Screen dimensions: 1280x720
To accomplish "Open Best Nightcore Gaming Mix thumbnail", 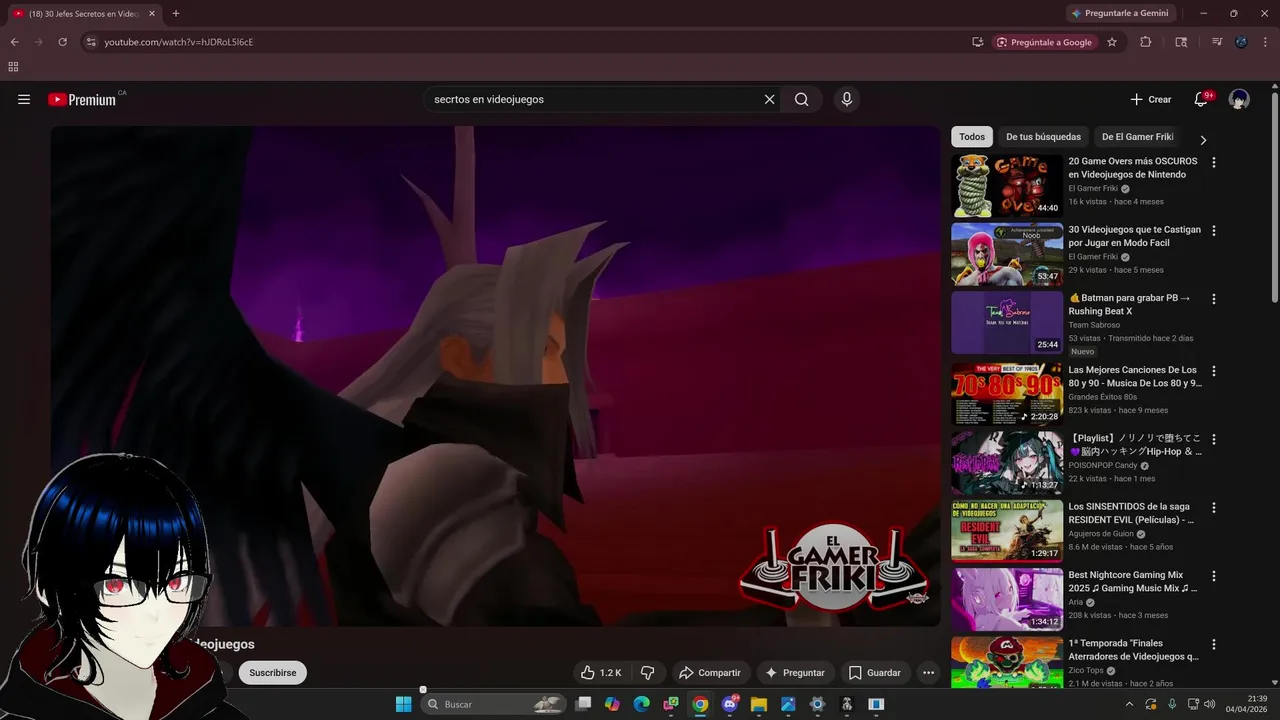I will (1006, 600).
